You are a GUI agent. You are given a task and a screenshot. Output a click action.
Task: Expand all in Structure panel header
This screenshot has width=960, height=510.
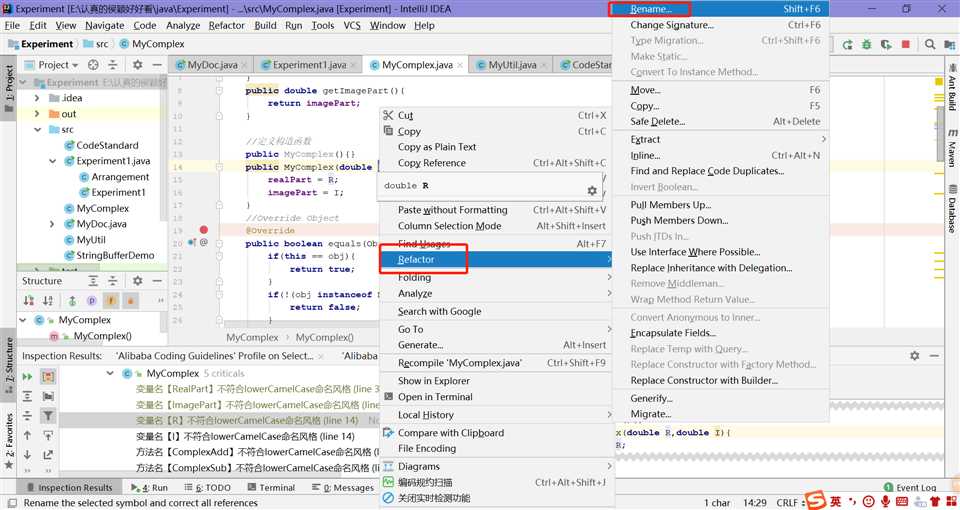pyautogui.click(x=93, y=280)
